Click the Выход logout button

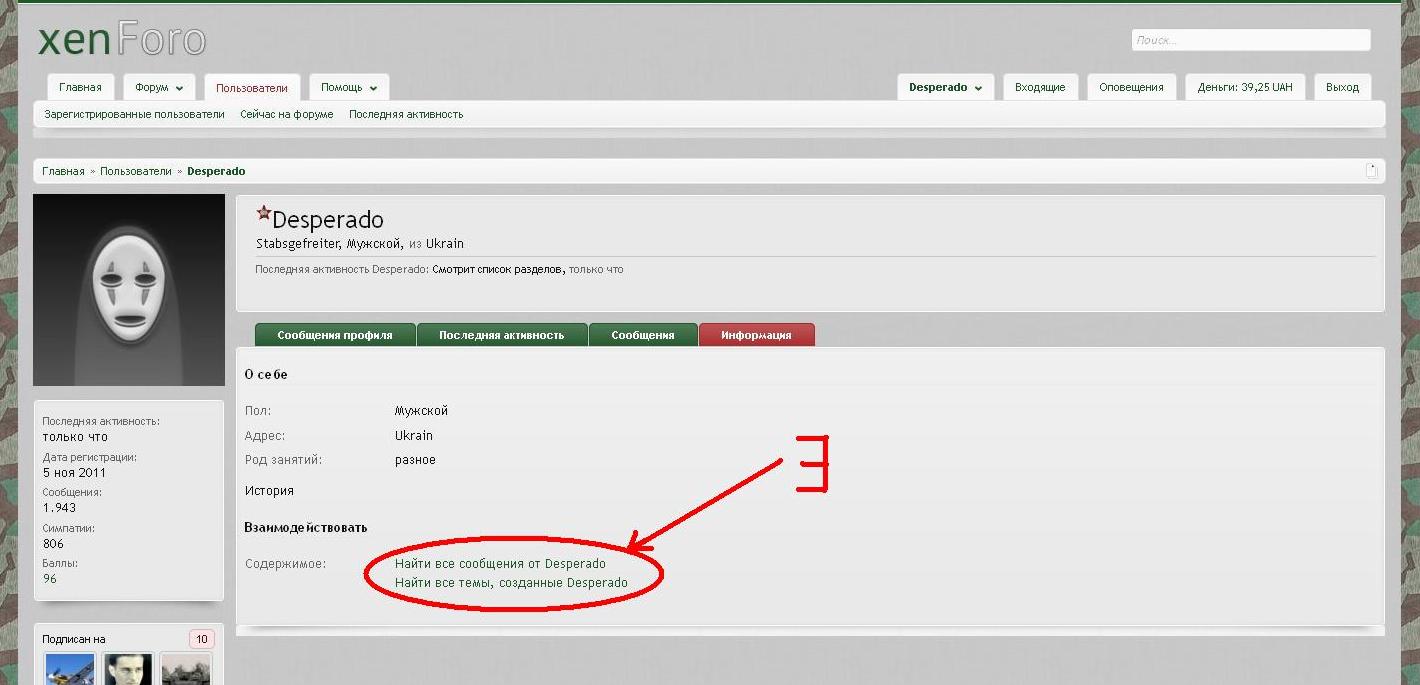[x=1342, y=88]
